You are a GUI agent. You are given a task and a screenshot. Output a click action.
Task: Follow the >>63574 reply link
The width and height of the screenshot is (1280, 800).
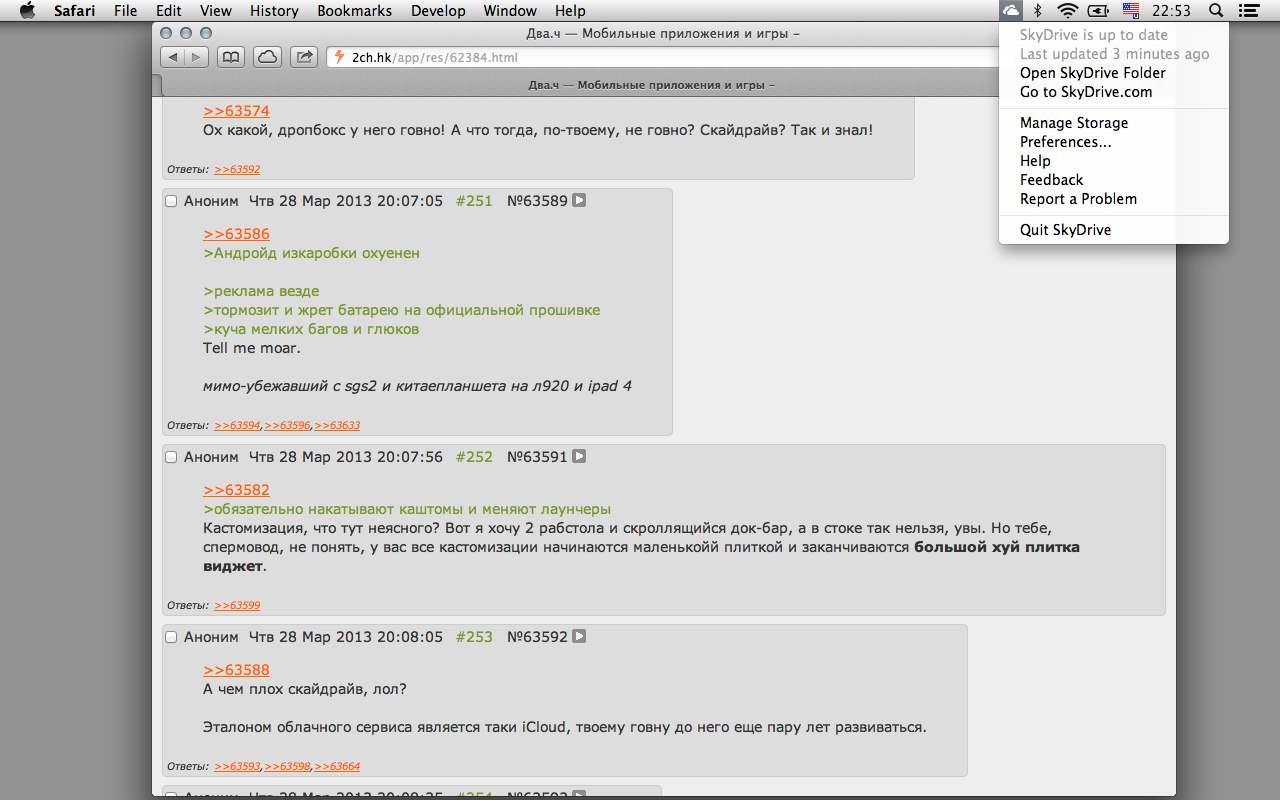236,111
